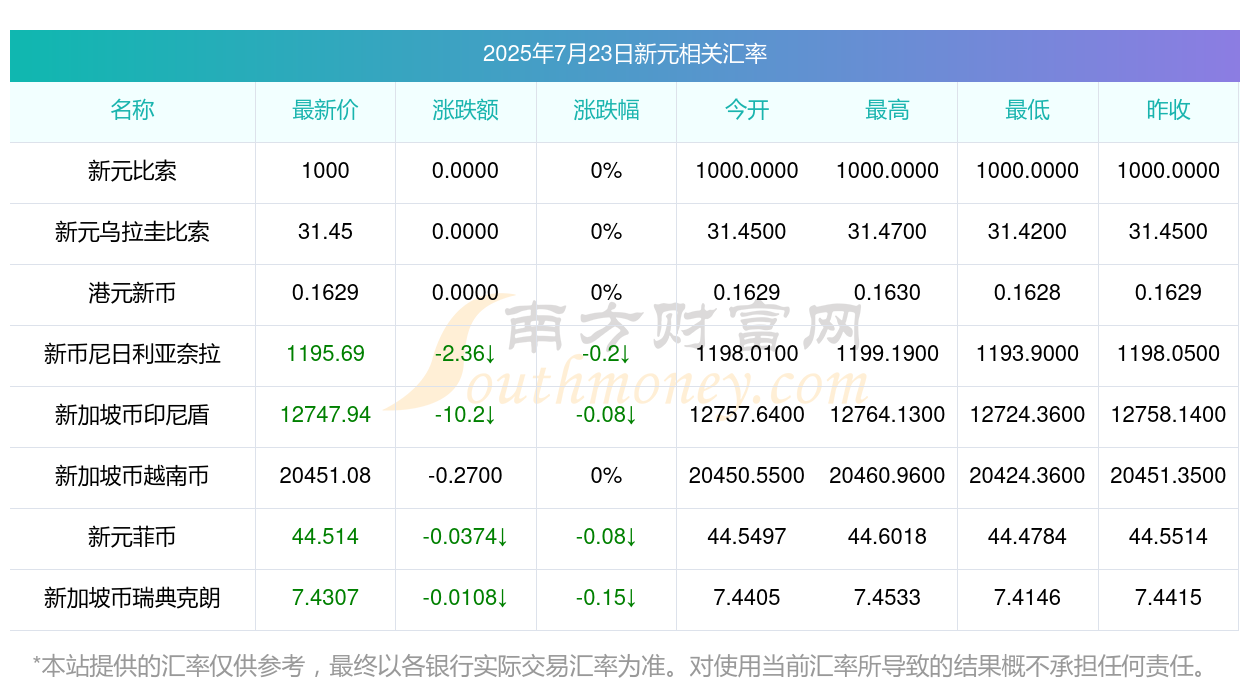1250x698 pixels.
Task: Select previous close 20451.3500
Action: pos(1168,476)
